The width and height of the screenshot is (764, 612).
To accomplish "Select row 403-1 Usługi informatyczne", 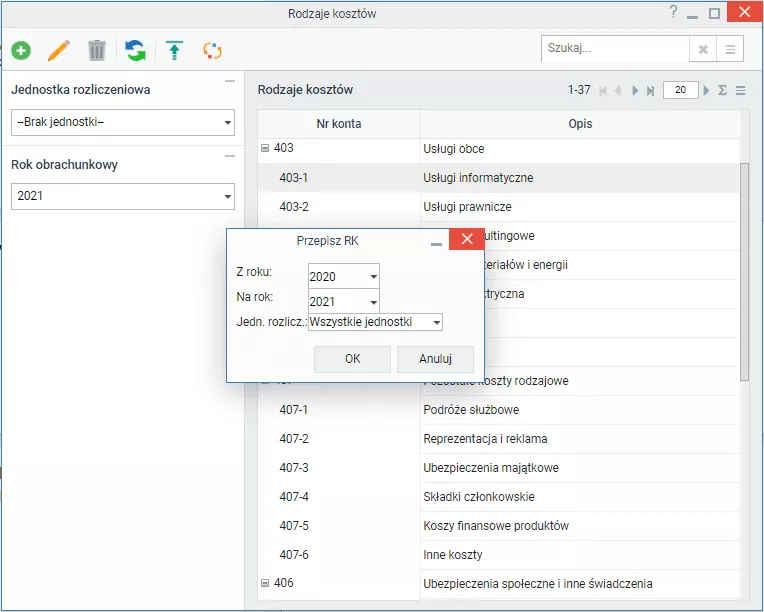I will [498, 178].
